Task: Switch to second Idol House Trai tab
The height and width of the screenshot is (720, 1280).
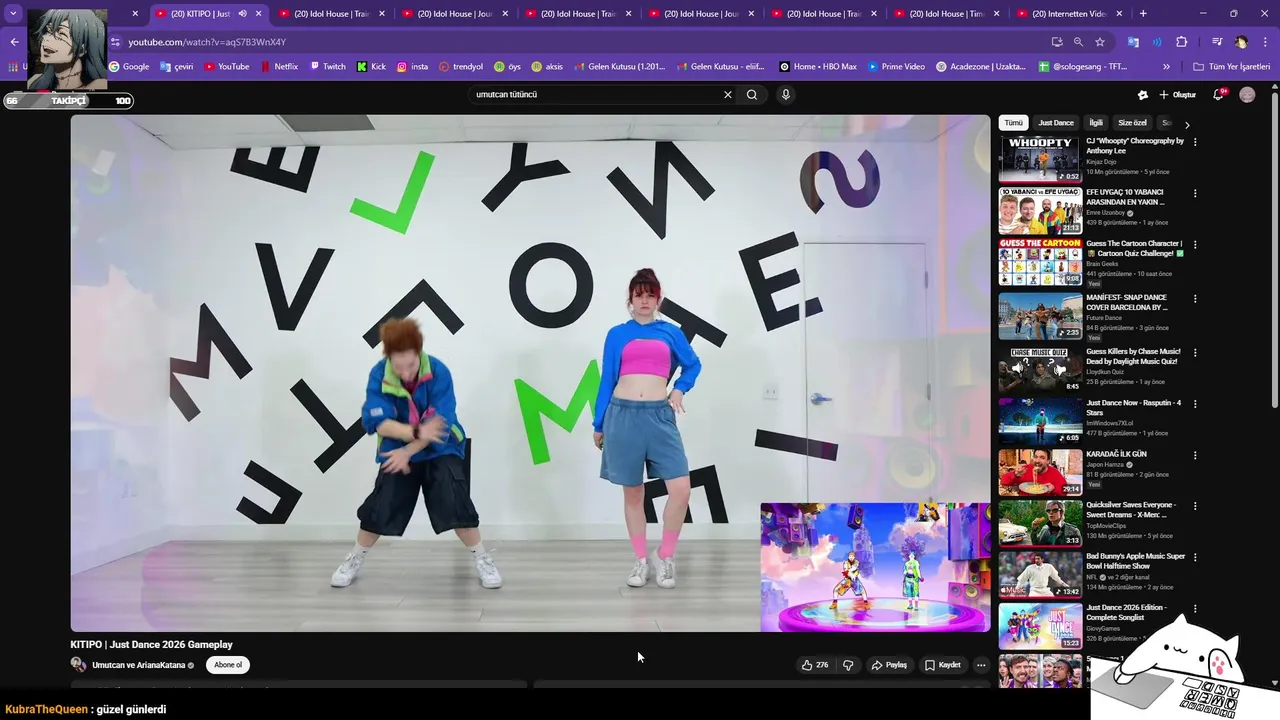Action: 579,14
